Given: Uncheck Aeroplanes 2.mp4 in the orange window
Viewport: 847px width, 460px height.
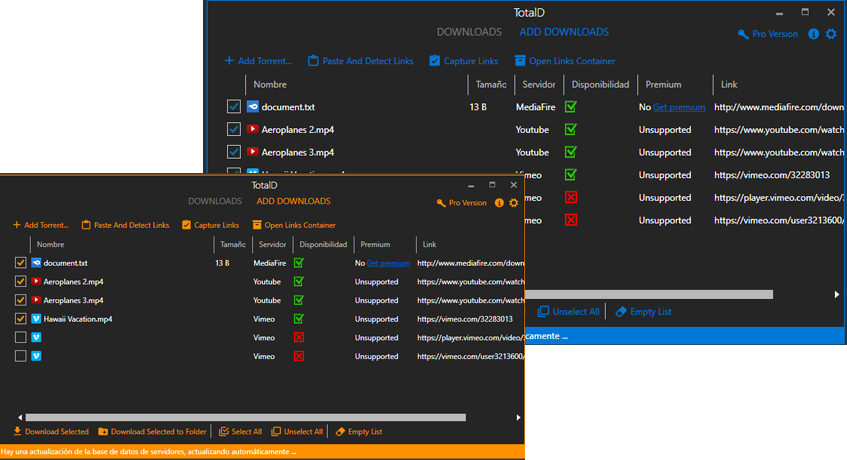Looking at the screenshot, I should click(21, 281).
